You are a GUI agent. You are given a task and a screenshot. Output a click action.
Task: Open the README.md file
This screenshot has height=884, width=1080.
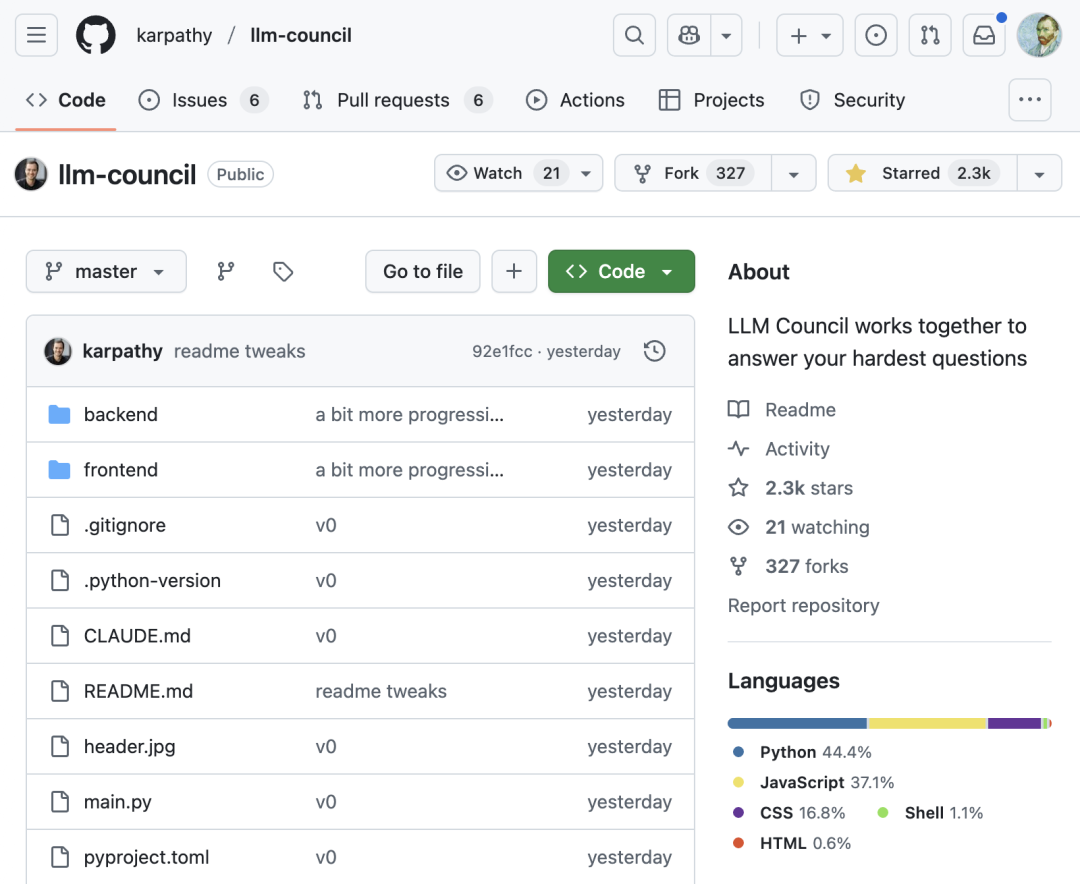138,691
